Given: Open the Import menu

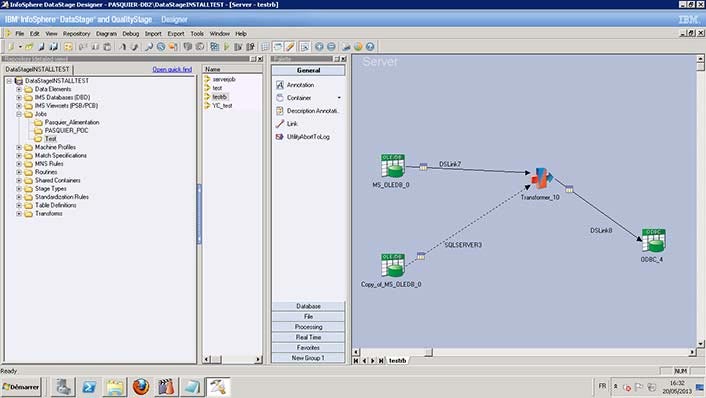Looking at the screenshot, I should click(x=153, y=34).
